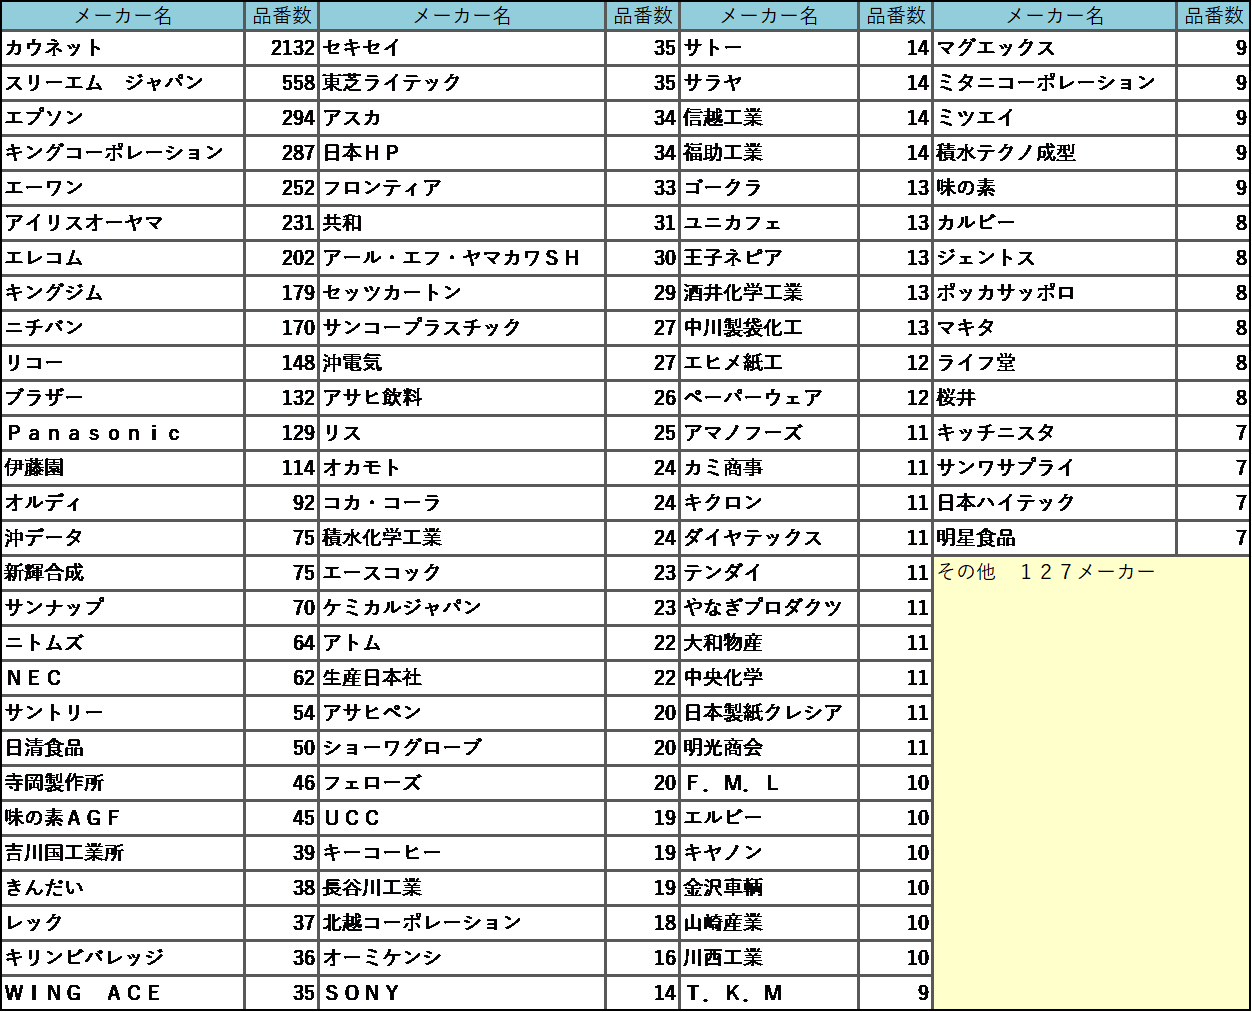
Task: Click the 信越工業 maker cell
Action: click(x=769, y=118)
